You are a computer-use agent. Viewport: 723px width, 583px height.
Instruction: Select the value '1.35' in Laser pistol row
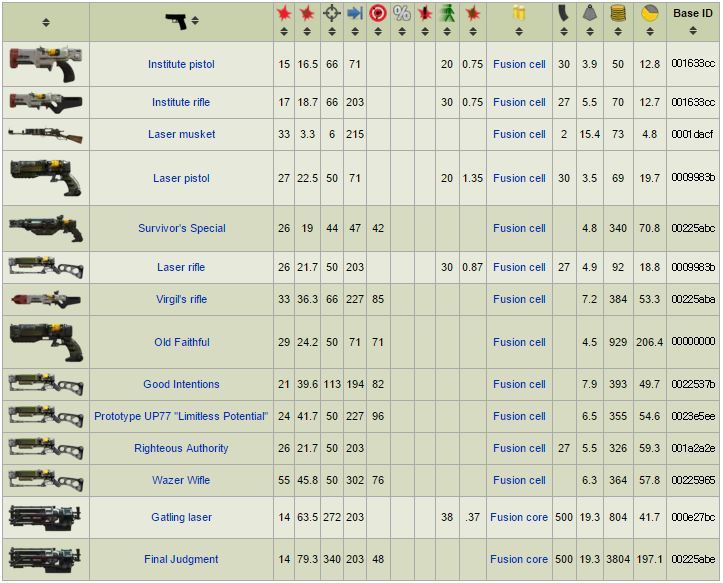pyautogui.click(x=473, y=178)
